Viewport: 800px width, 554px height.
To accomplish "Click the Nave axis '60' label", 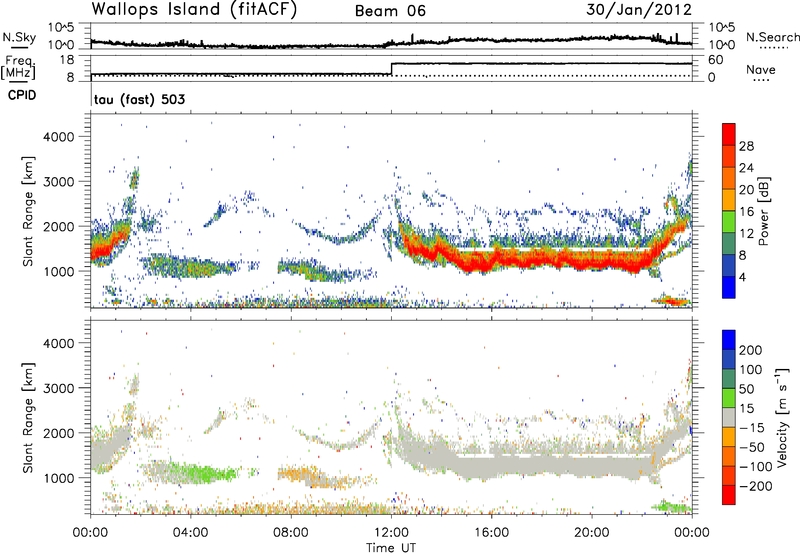I will pyautogui.click(x=716, y=60).
